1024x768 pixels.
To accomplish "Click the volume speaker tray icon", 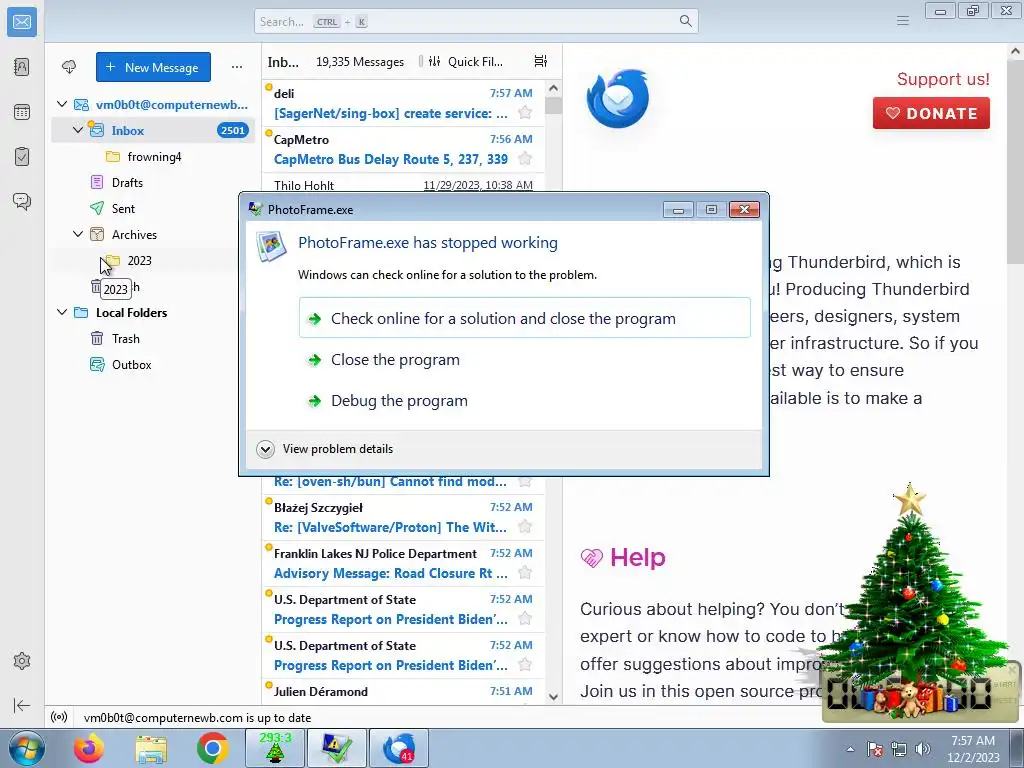I will [923, 749].
